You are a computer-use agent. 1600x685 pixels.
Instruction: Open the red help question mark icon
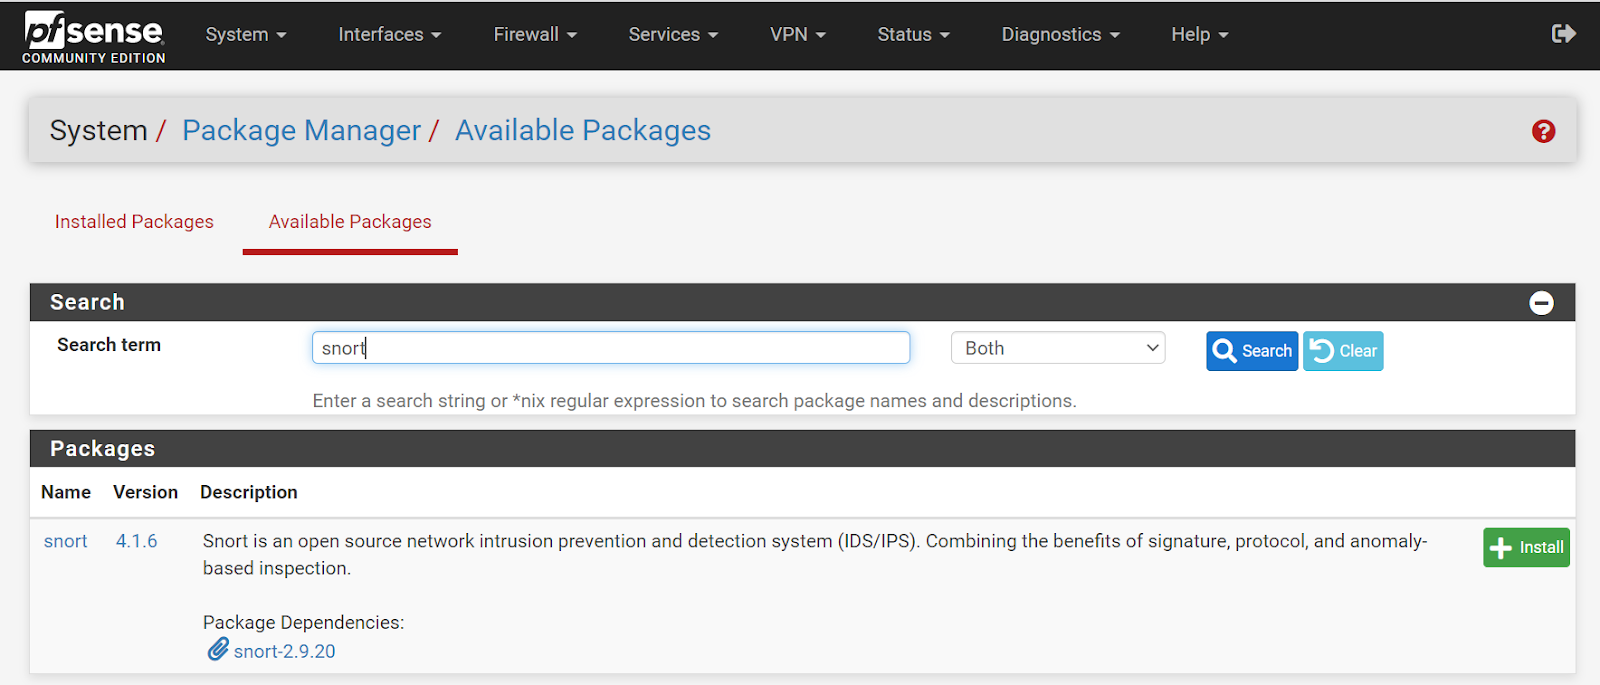[1543, 131]
